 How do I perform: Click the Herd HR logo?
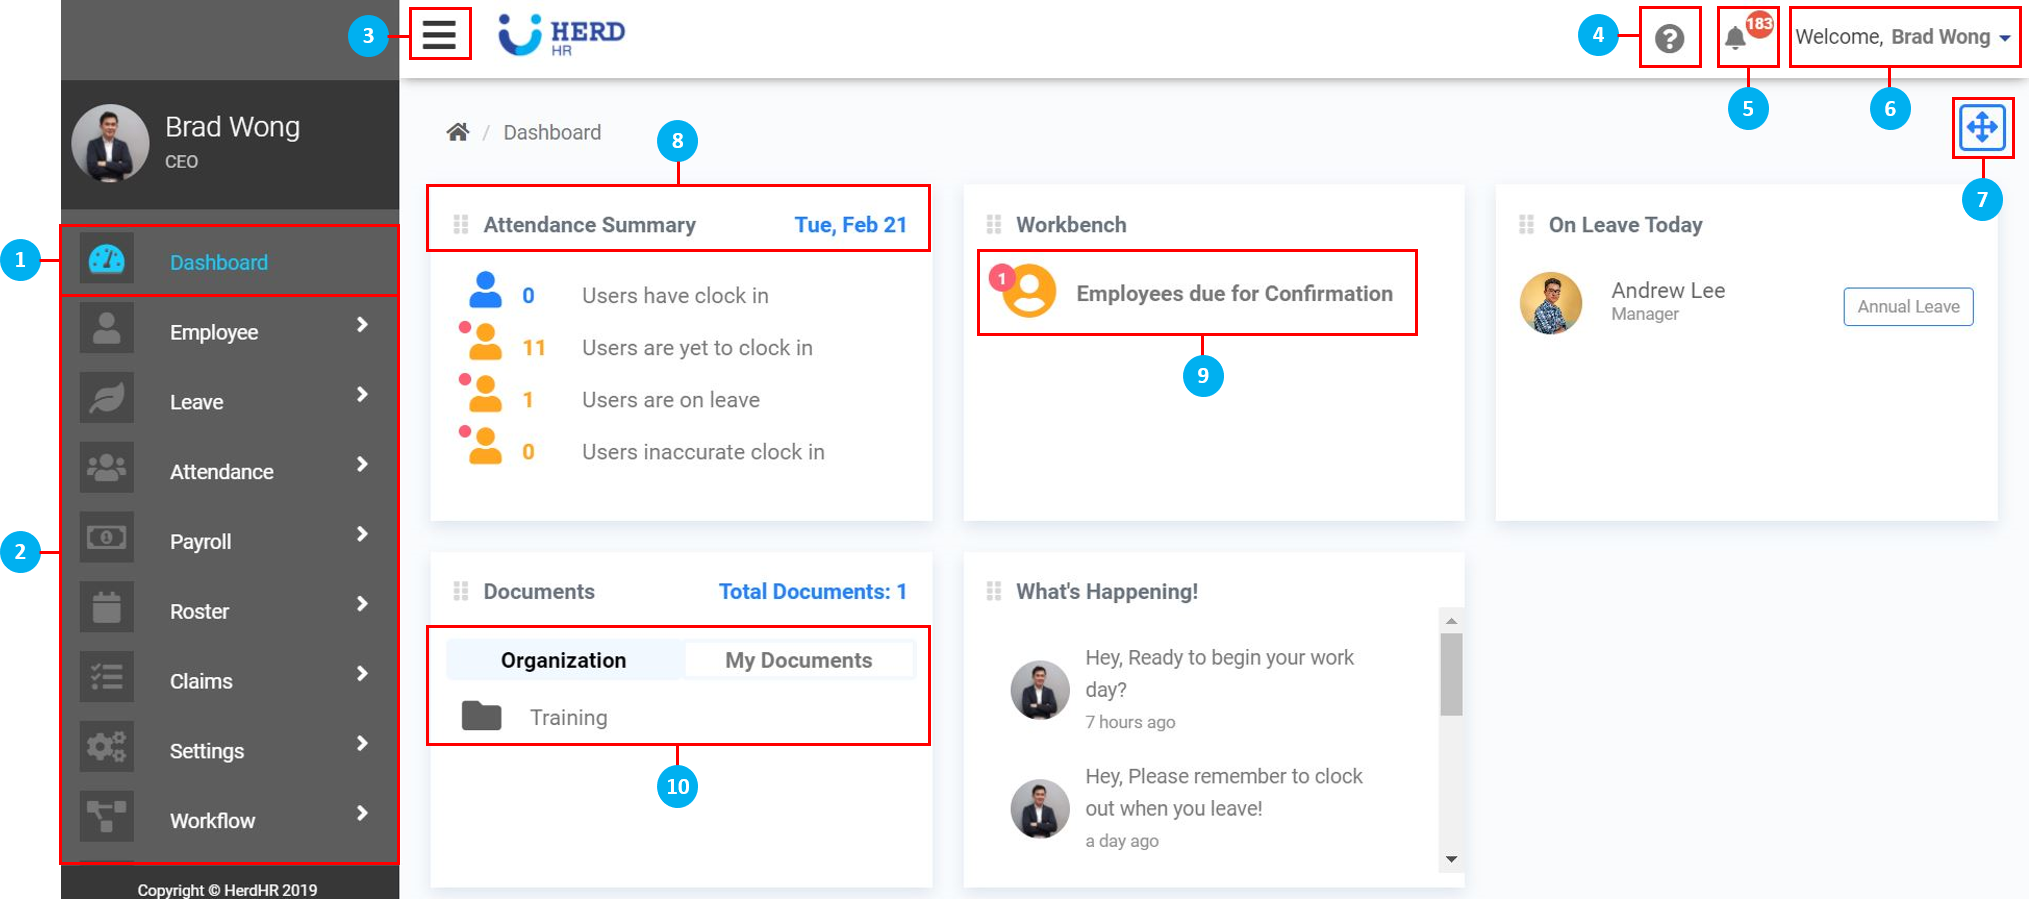[x=562, y=35]
